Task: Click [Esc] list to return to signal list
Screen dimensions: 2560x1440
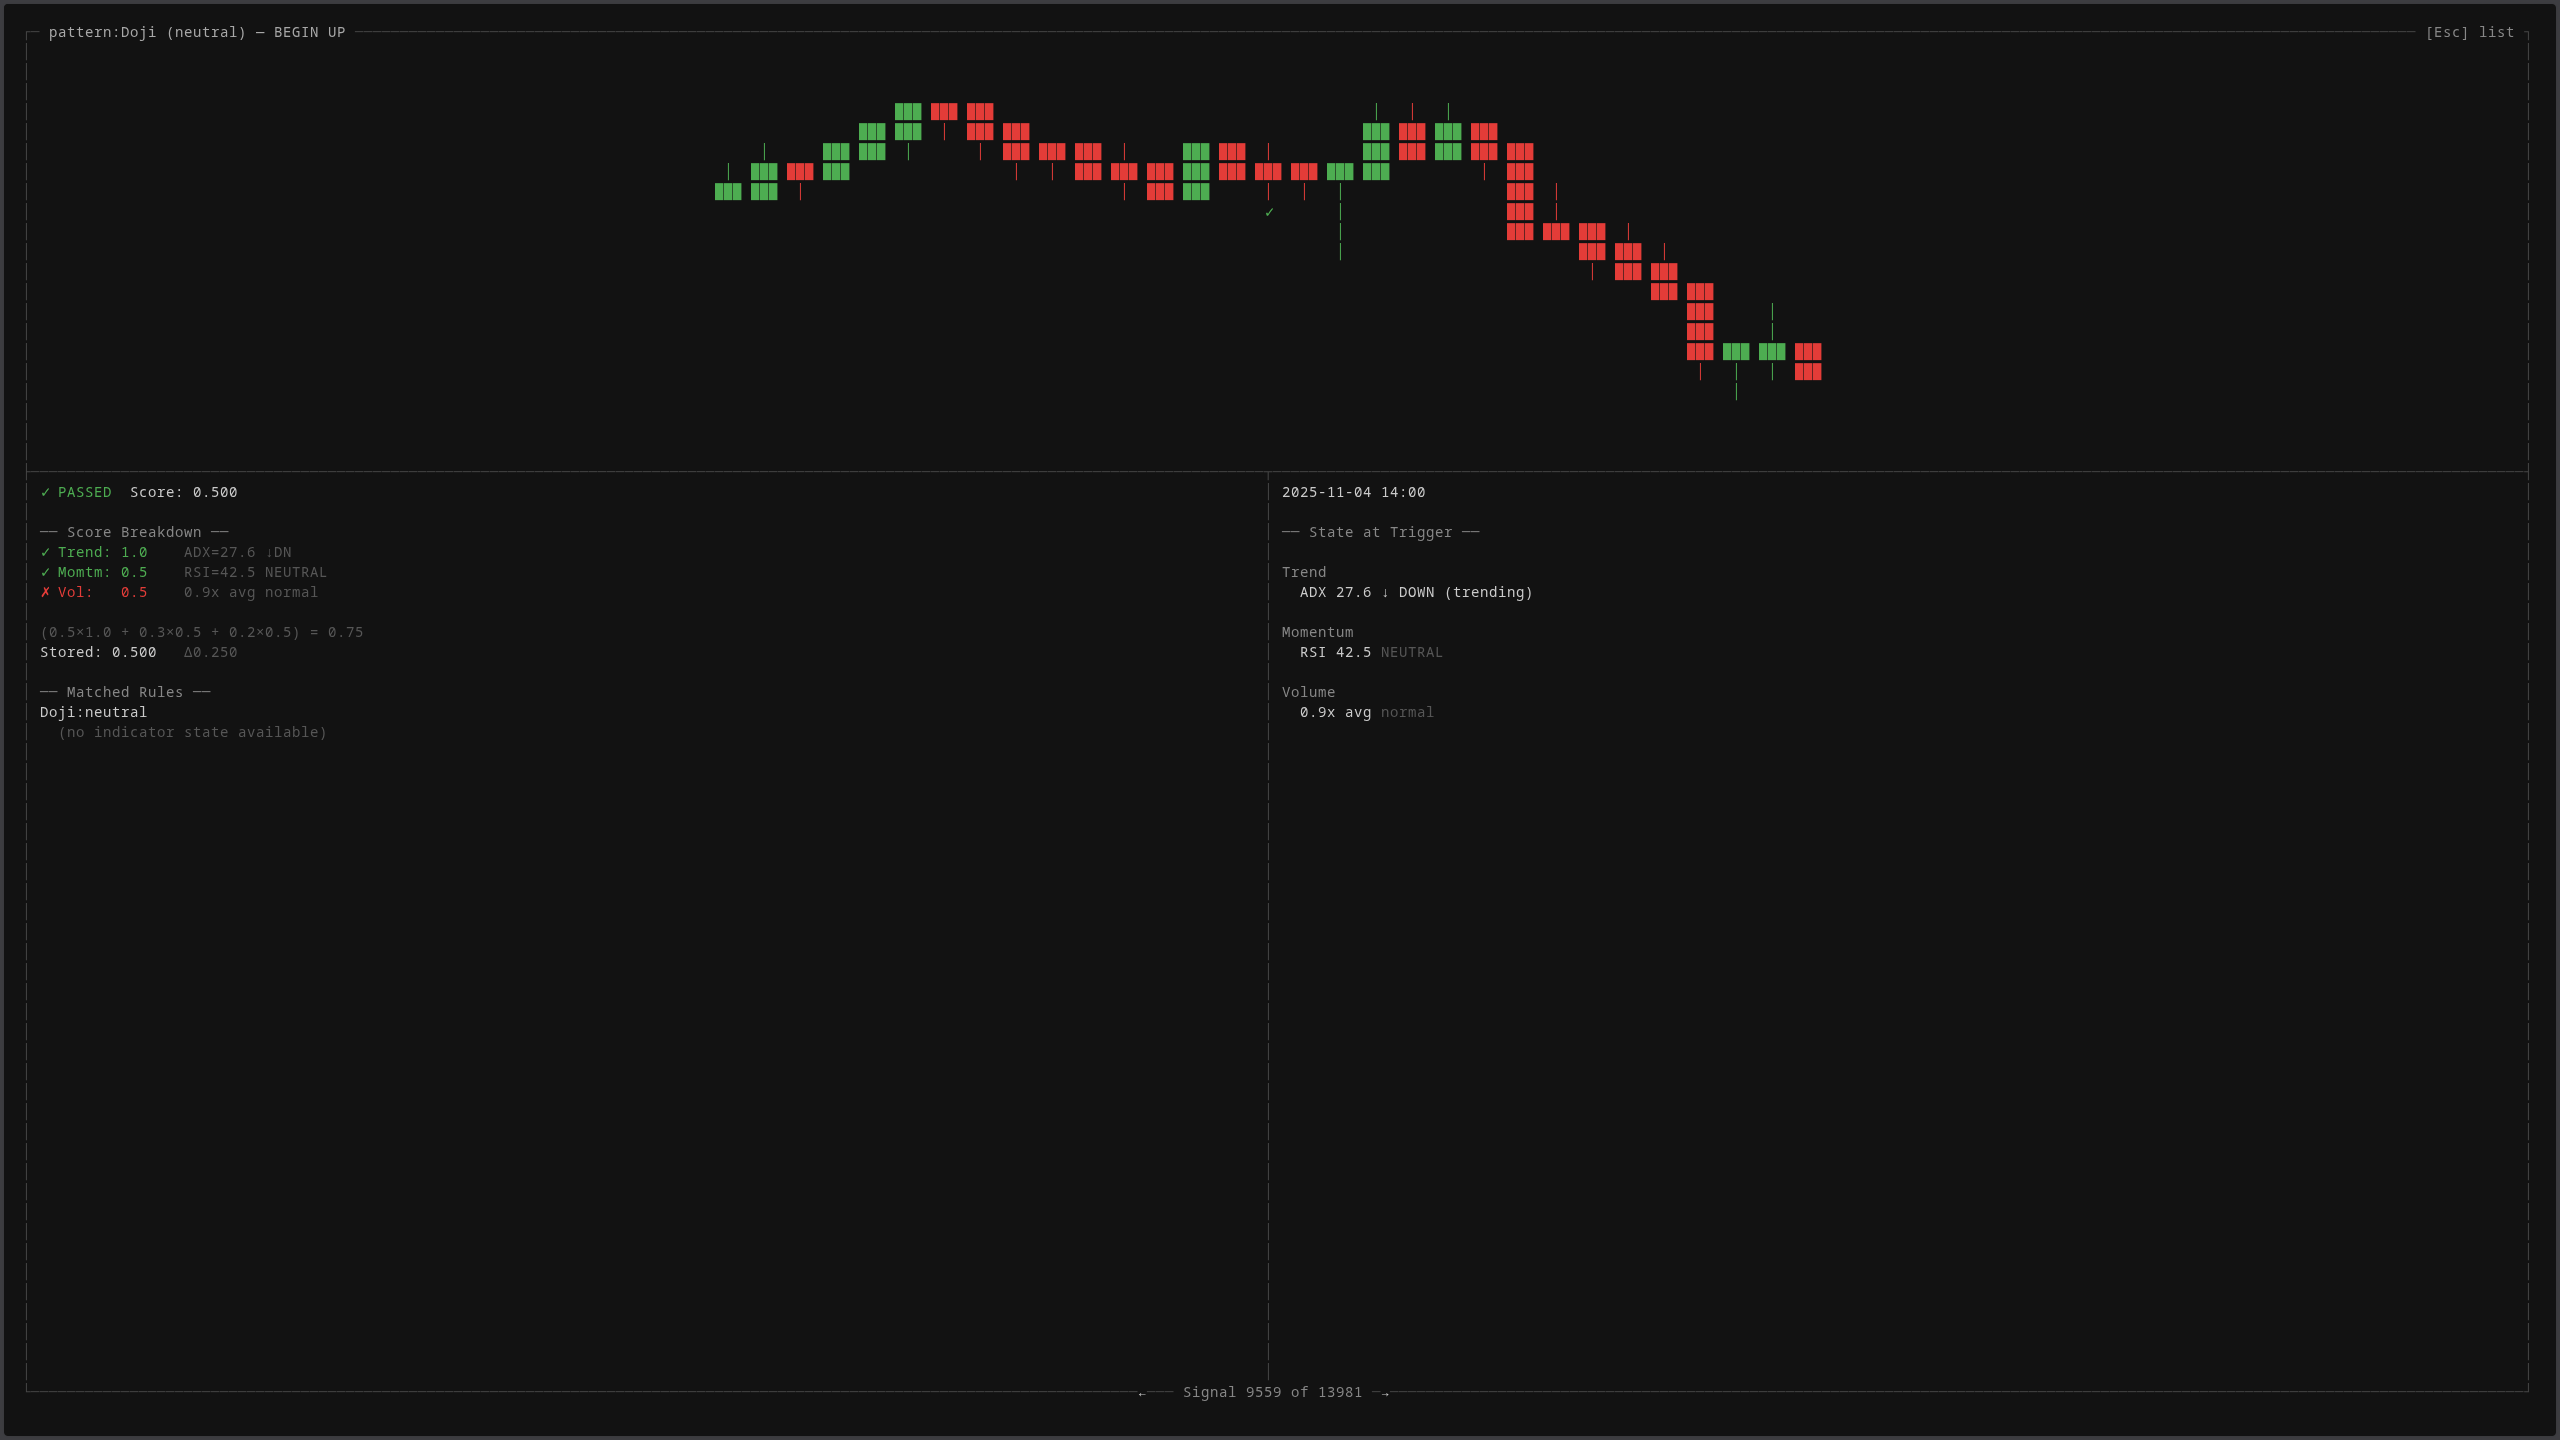Action: click(2470, 32)
